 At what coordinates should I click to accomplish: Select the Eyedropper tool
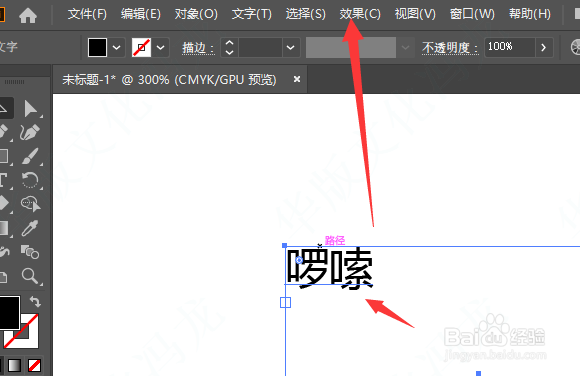30,228
